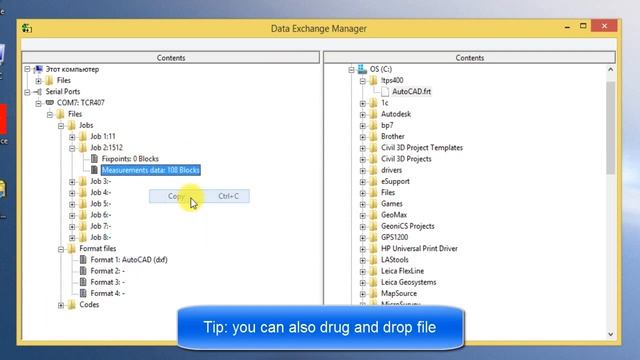Click the Fixpoints data file icon

click(94, 158)
